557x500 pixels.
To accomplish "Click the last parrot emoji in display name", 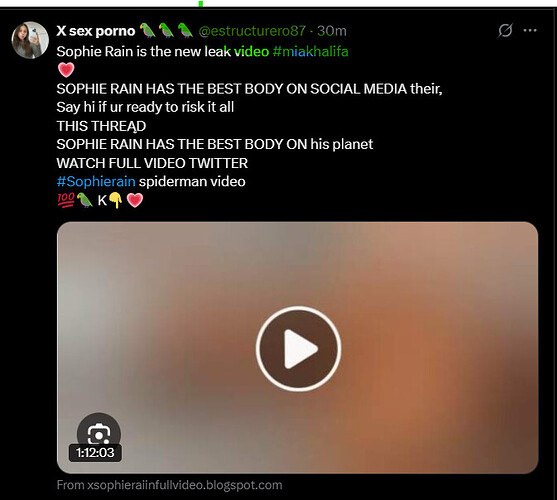I will coord(185,31).
